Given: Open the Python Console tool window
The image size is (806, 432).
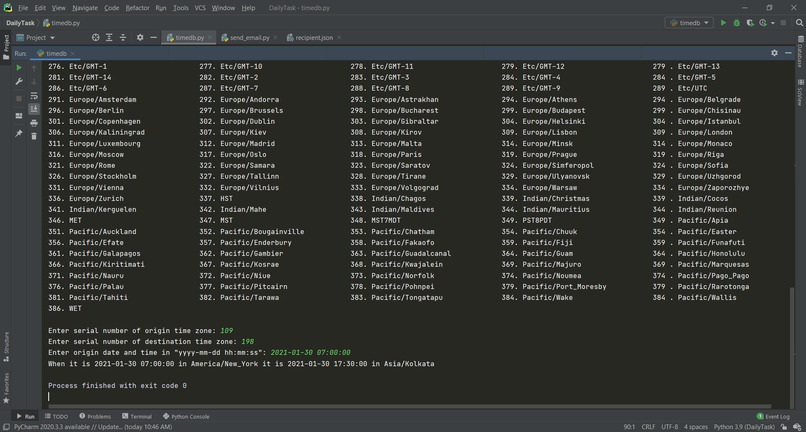Looking at the screenshot, I should pos(186,417).
